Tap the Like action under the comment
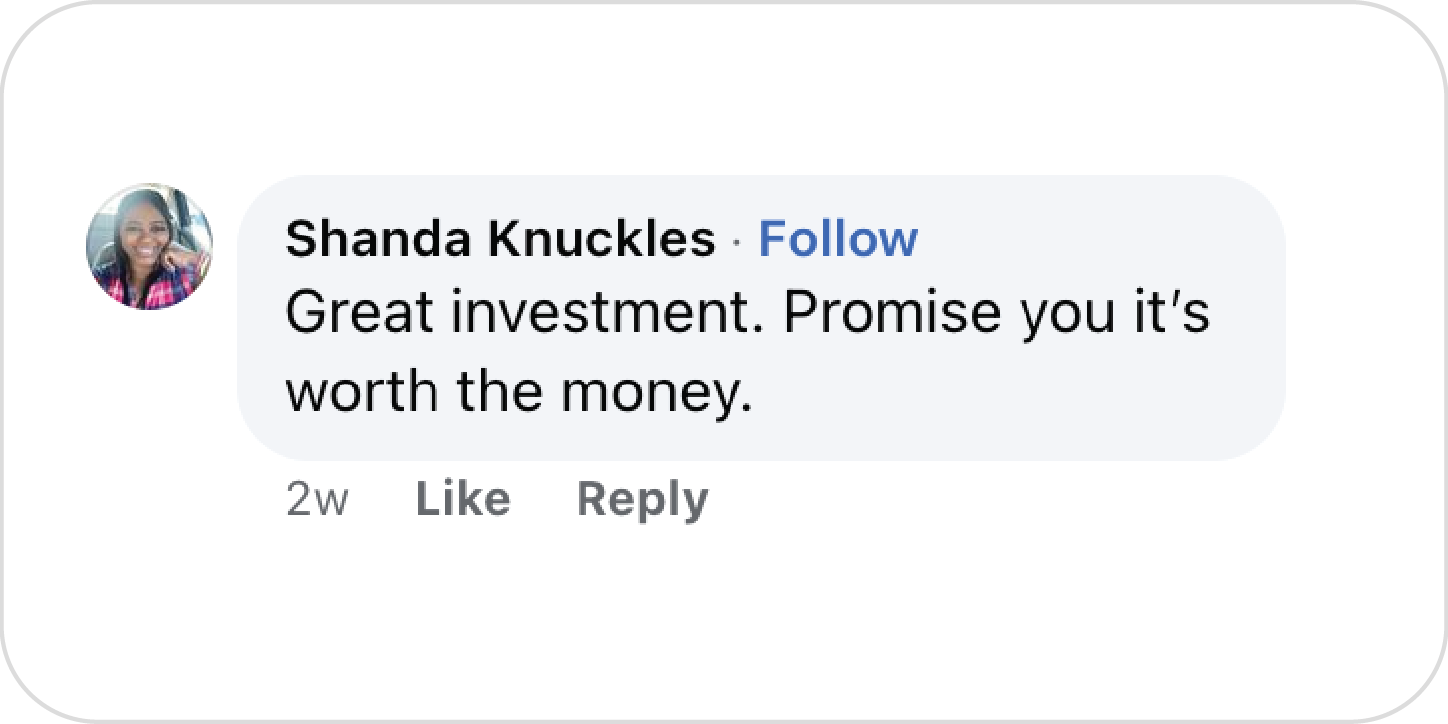This screenshot has height=724, width=1448. click(462, 499)
